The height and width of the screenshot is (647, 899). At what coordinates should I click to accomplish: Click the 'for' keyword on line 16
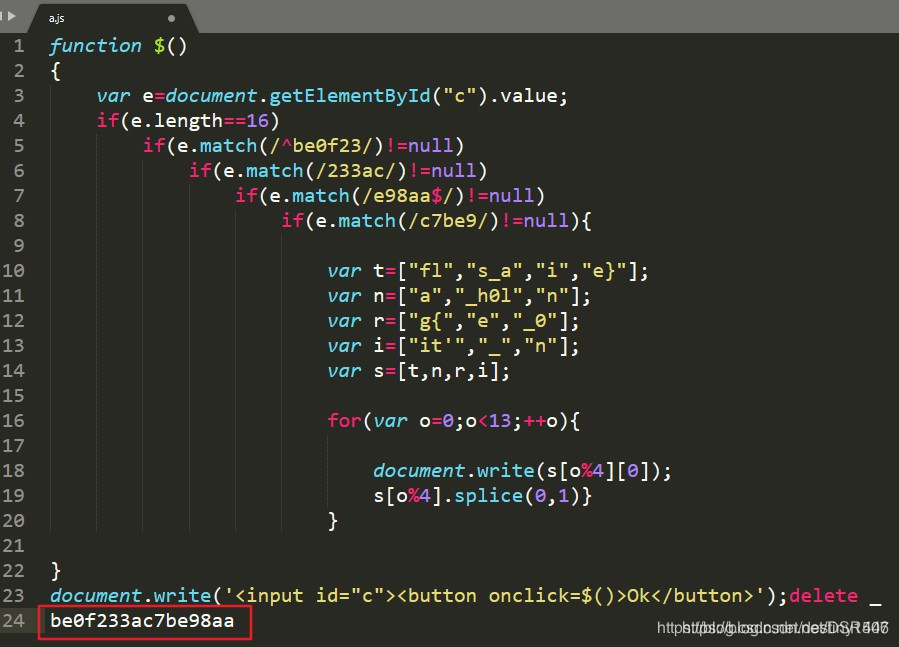click(344, 421)
